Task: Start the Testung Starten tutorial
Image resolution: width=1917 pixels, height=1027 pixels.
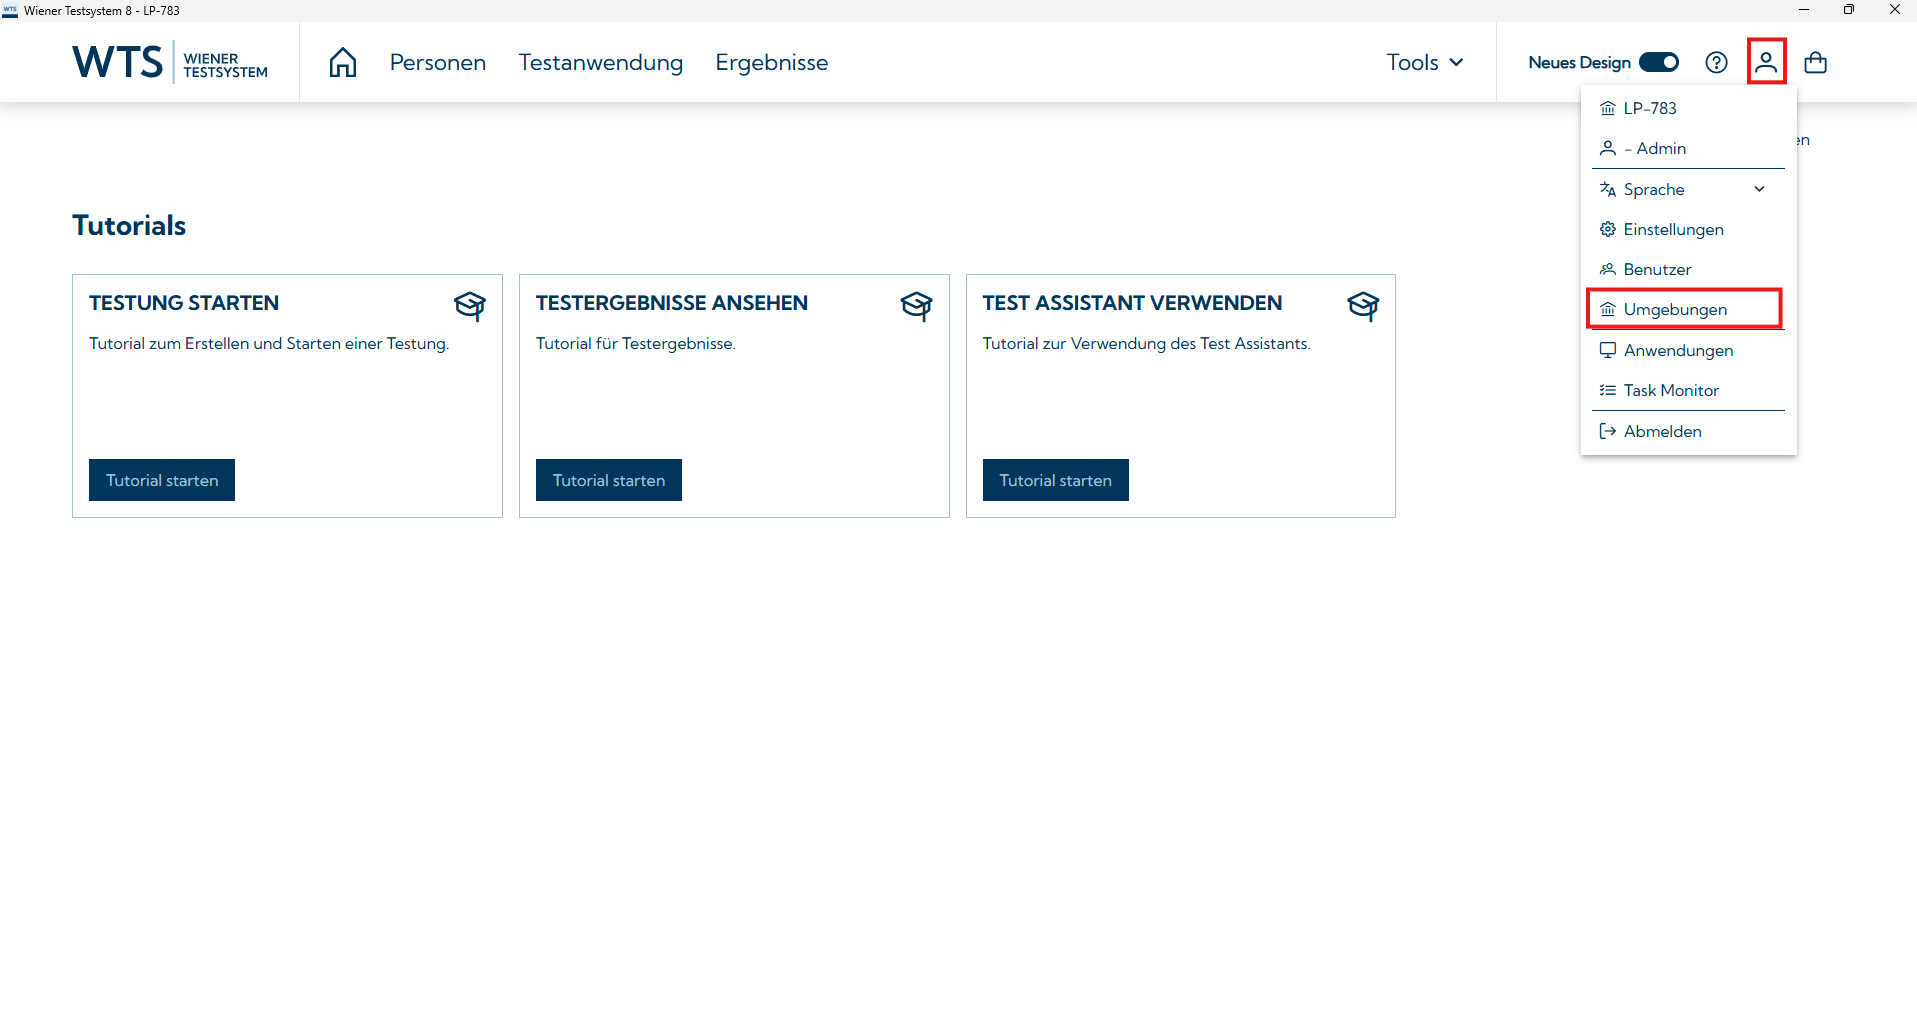Action: (x=162, y=480)
